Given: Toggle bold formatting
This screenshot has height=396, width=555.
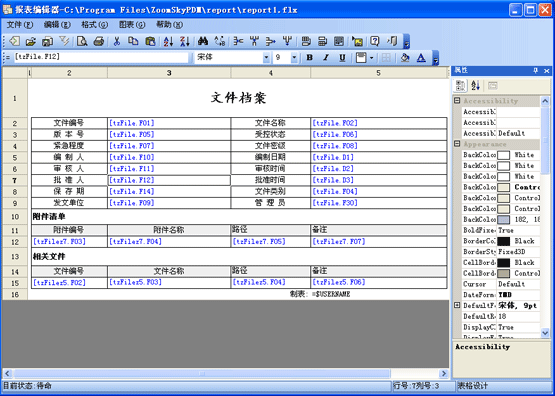Looking at the screenshot, I should click(309, 58).
